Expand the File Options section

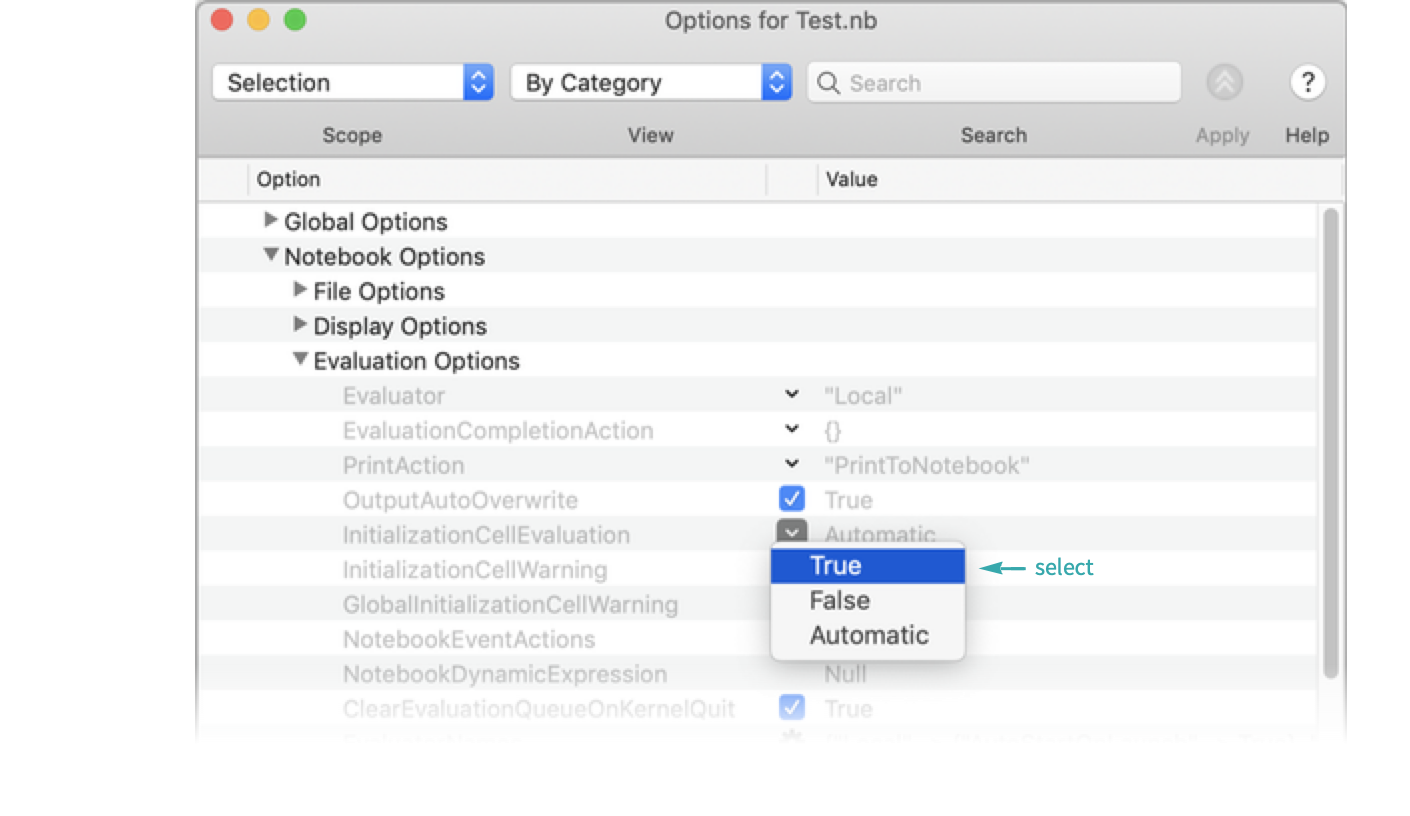(x=300, y=290)
